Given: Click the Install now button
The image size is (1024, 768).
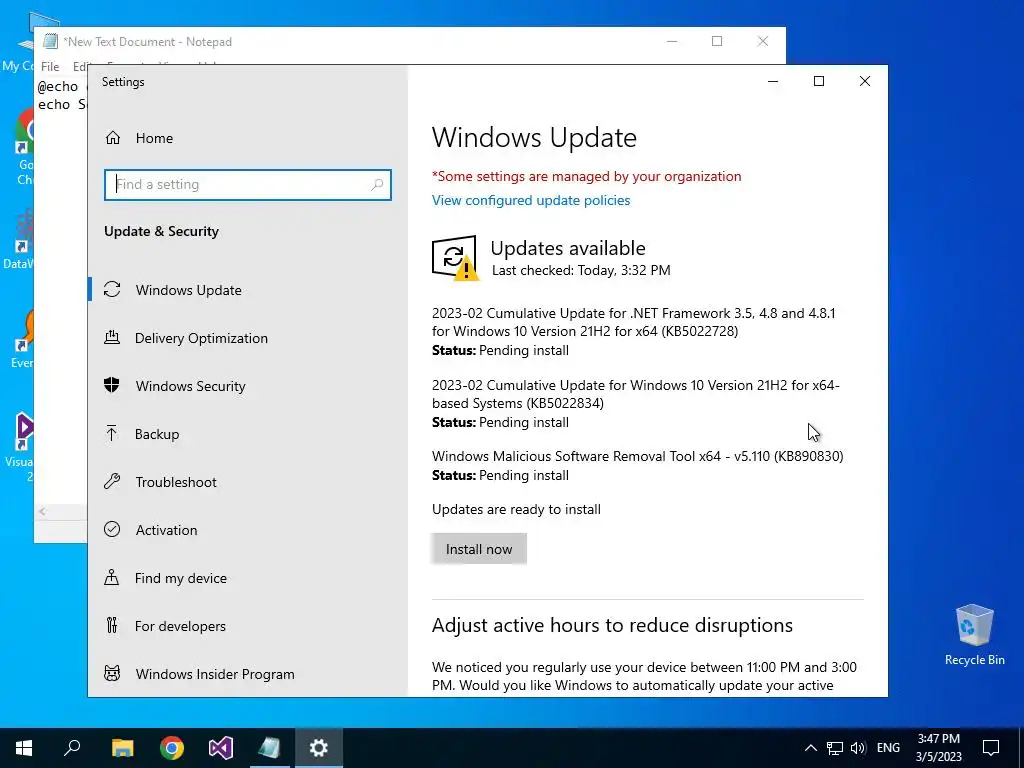Looking at the screenshot, I should coord(479,549).
